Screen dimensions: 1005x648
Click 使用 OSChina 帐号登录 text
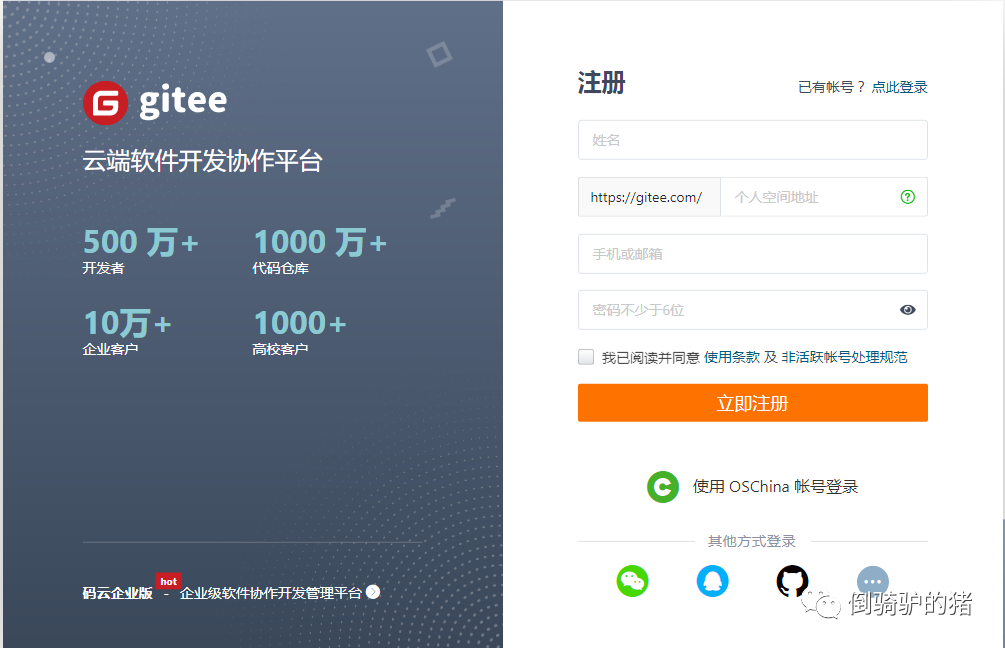775,486
